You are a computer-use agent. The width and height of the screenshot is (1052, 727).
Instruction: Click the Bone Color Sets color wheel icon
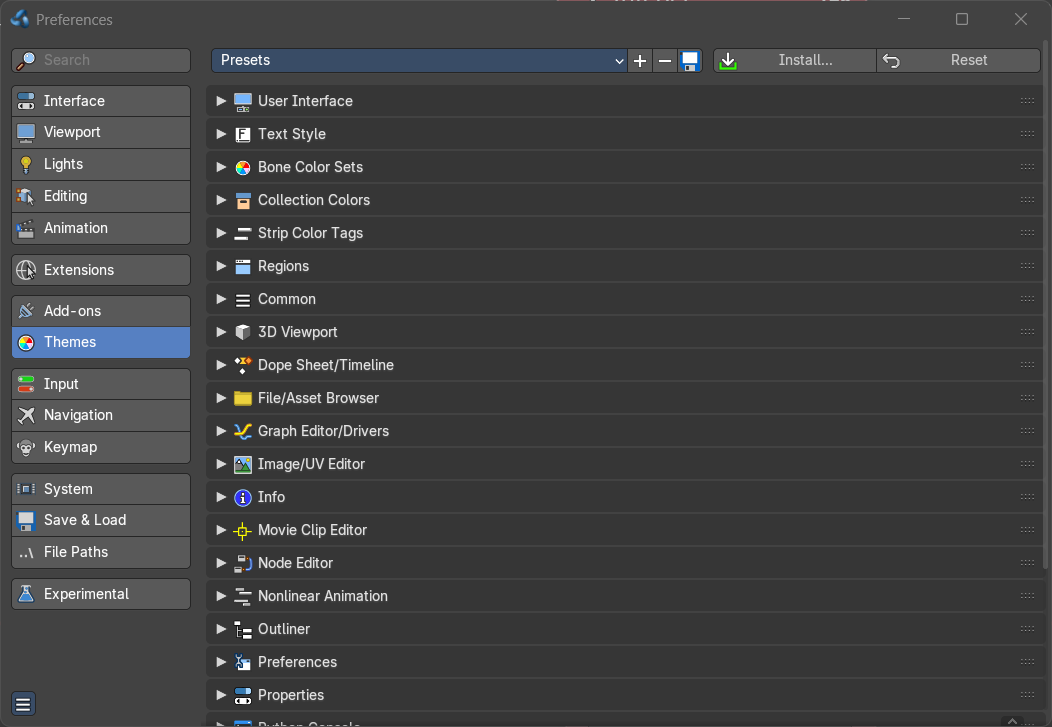tap(242, 167)
